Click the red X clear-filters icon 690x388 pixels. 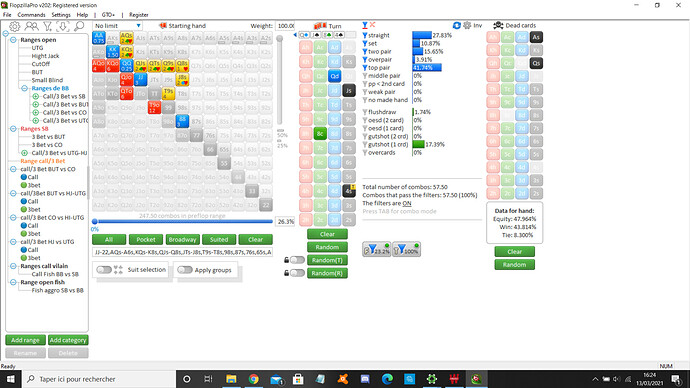pos(372,25)
